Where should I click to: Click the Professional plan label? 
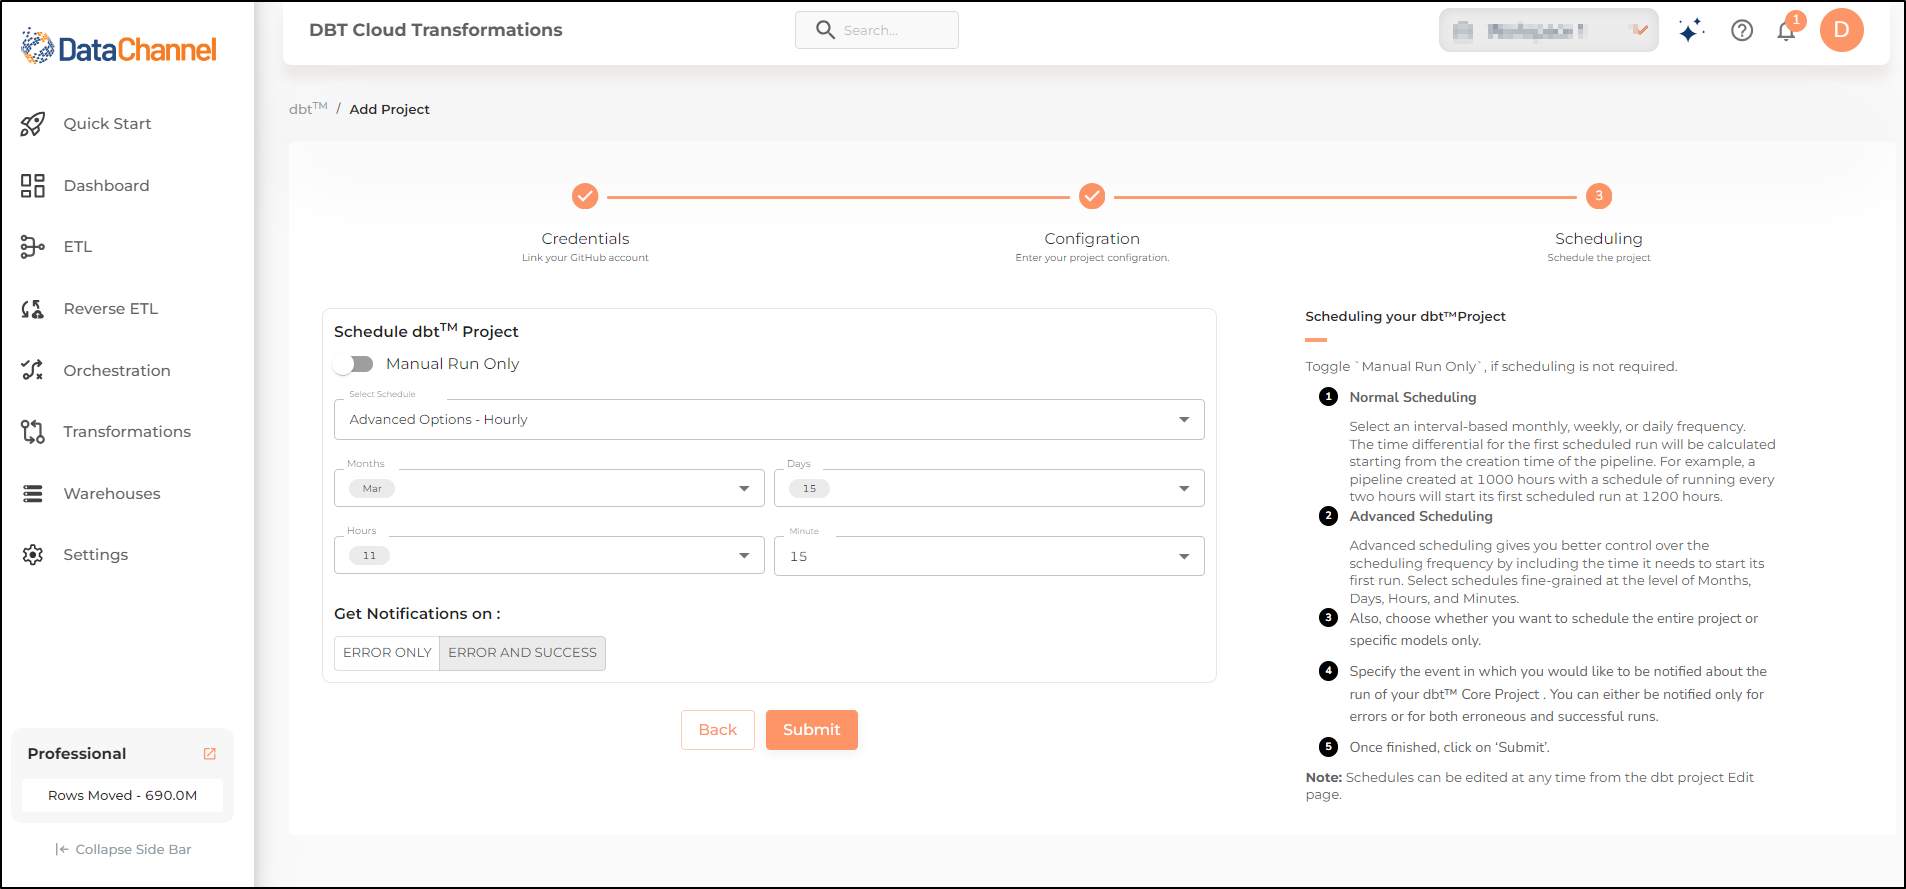77,754
